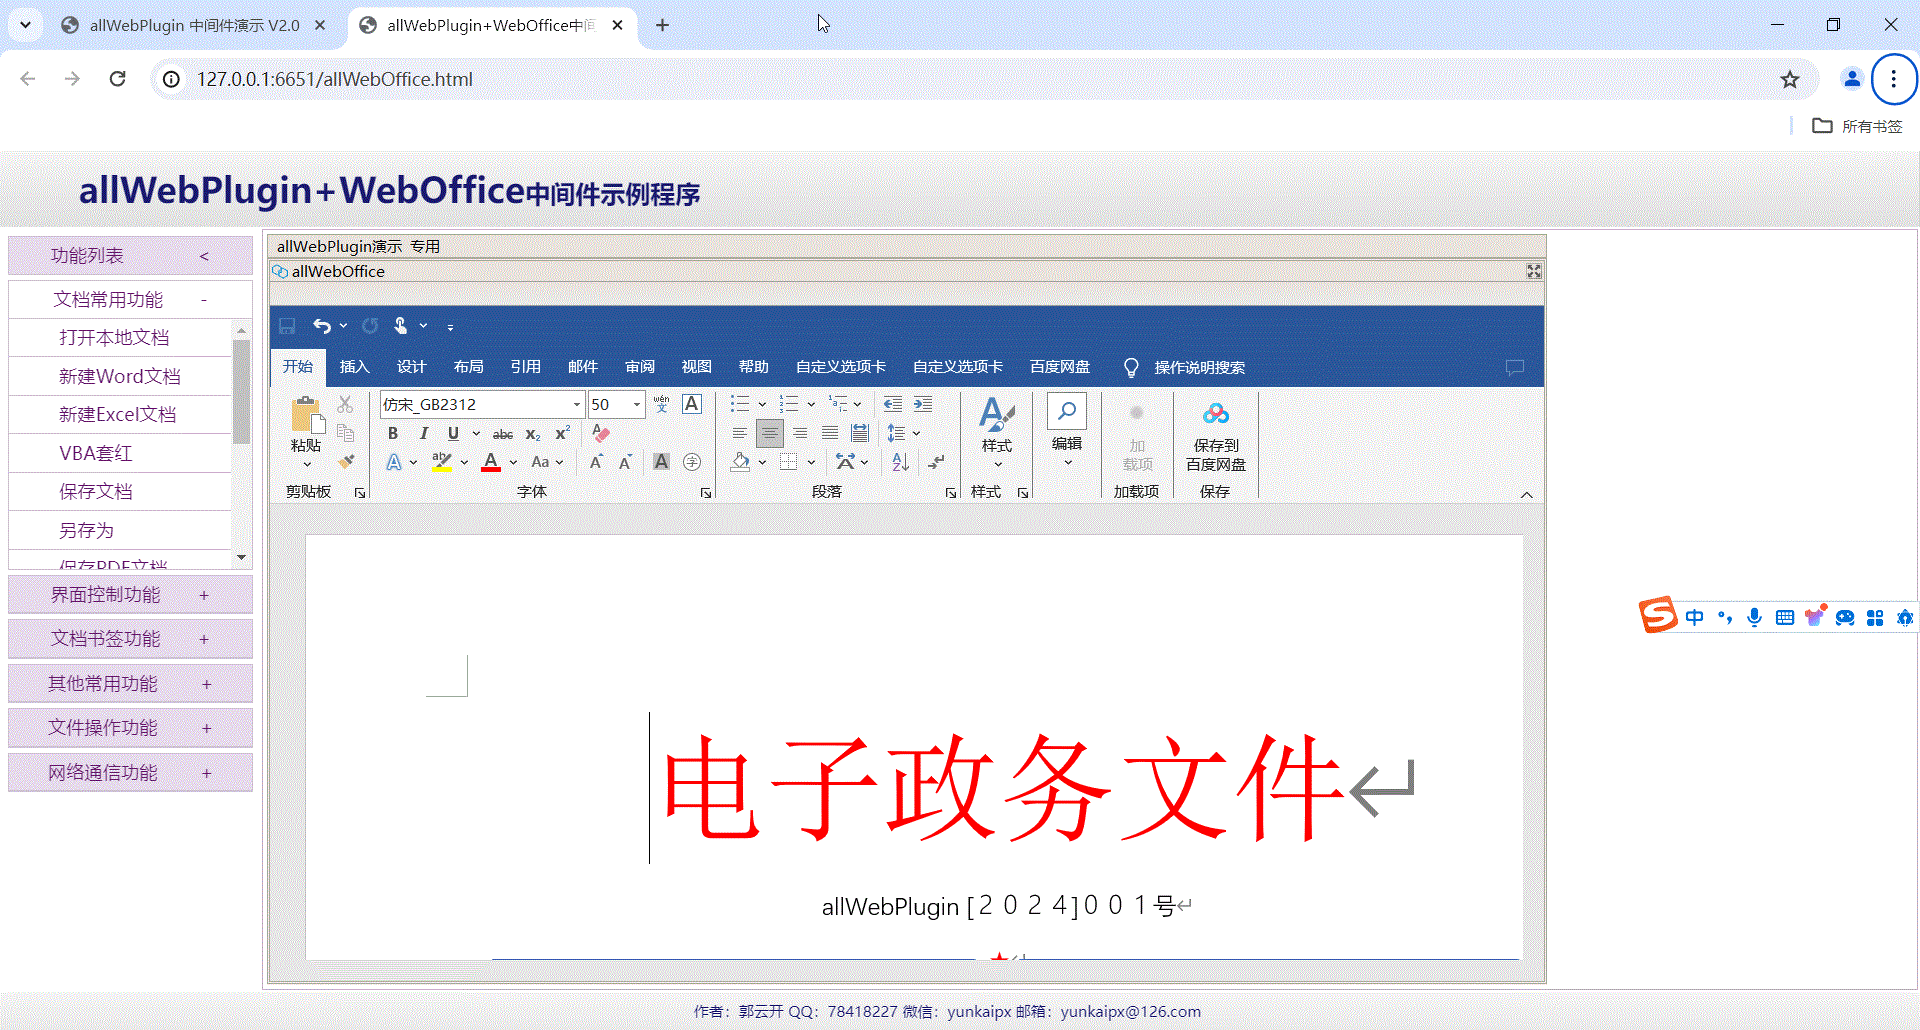Click the Cut scissors icon
Viewport: 1920px width, 1030px height.
point(345,404)
